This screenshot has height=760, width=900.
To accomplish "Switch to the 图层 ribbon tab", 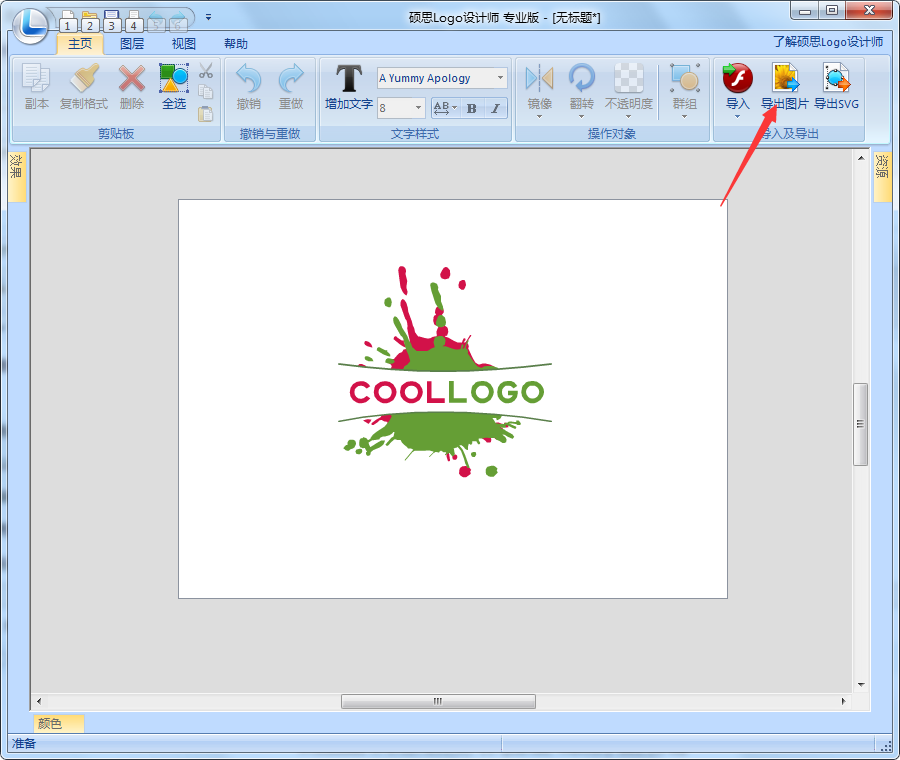I will pyautogui.click(x=132, y=44).
